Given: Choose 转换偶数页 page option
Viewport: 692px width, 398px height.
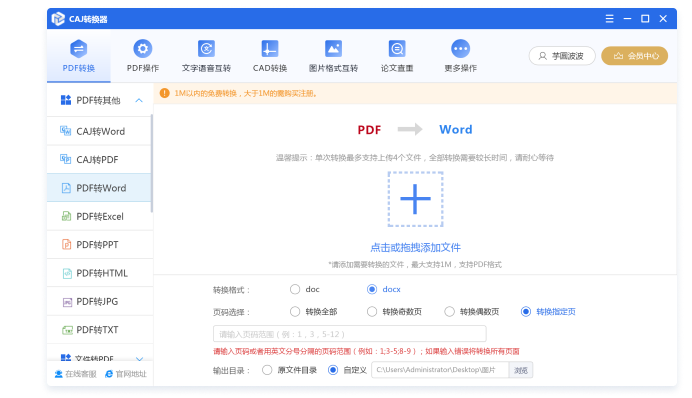Looking at the screenshot, I should pyautogui.click(x=449, y=312).
